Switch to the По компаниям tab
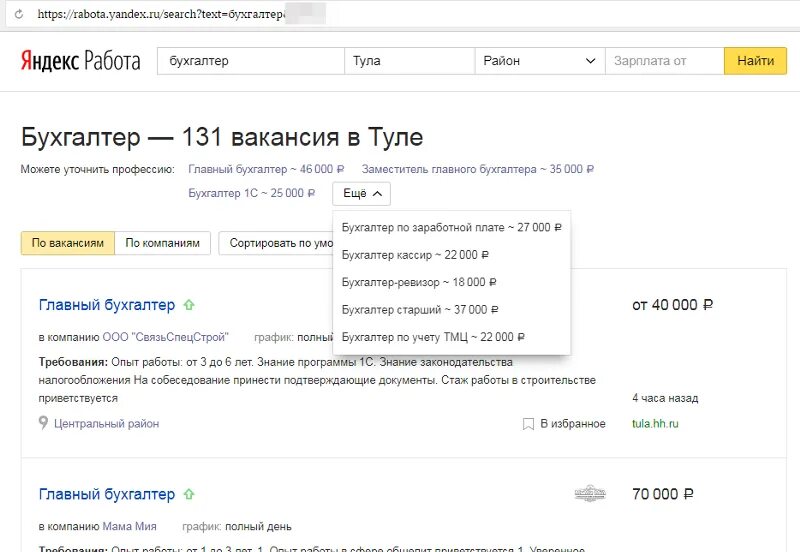 [x=163, y=243]
